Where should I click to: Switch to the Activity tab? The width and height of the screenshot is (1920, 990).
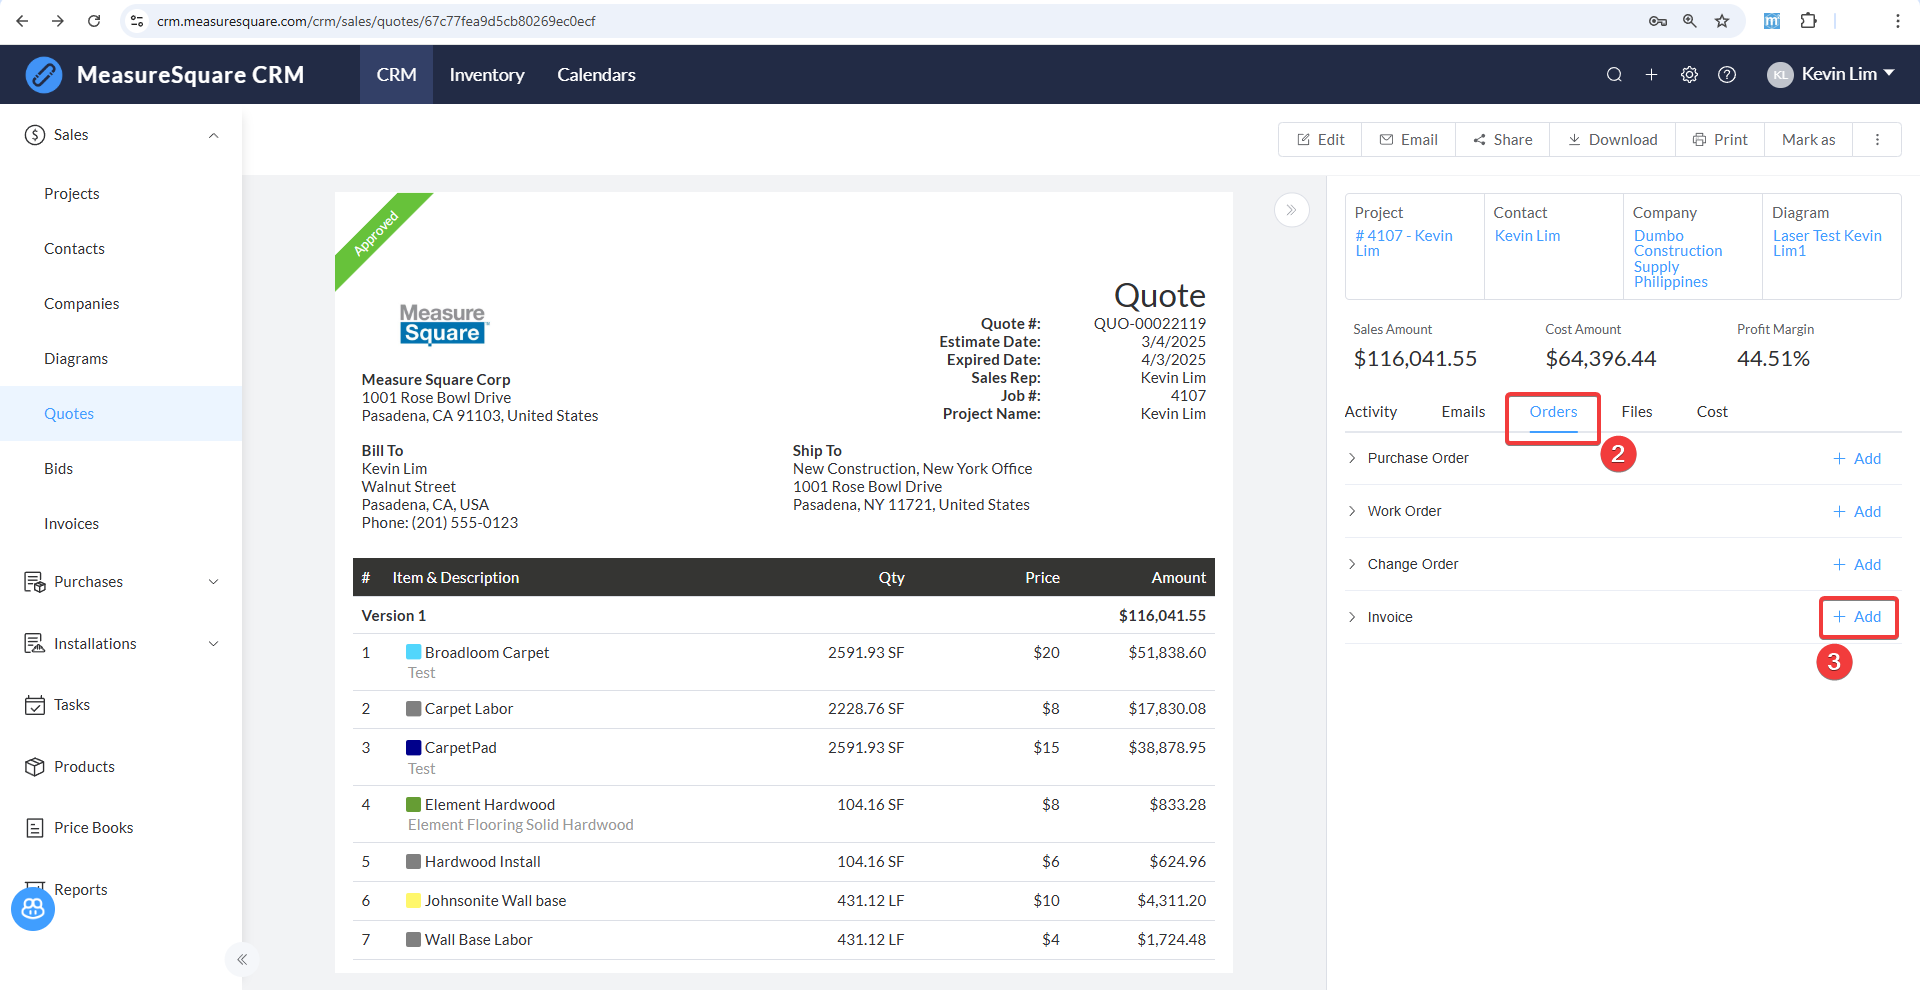click(x=1370, y=412)
